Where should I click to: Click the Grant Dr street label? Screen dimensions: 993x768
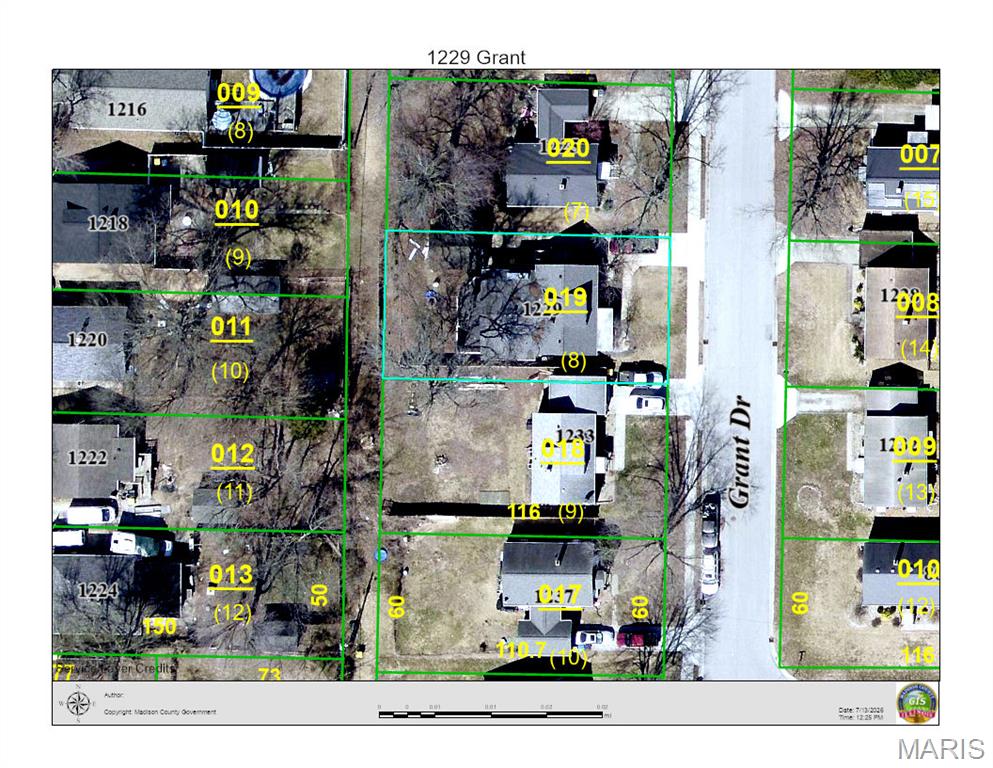pos(740,451)
